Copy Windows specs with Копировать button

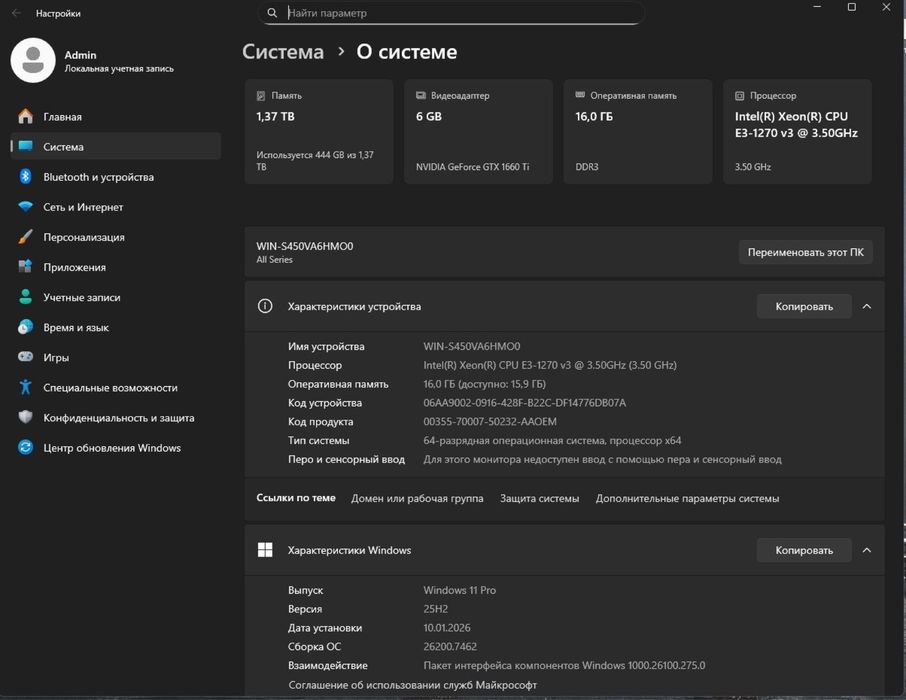pos(804,550)
